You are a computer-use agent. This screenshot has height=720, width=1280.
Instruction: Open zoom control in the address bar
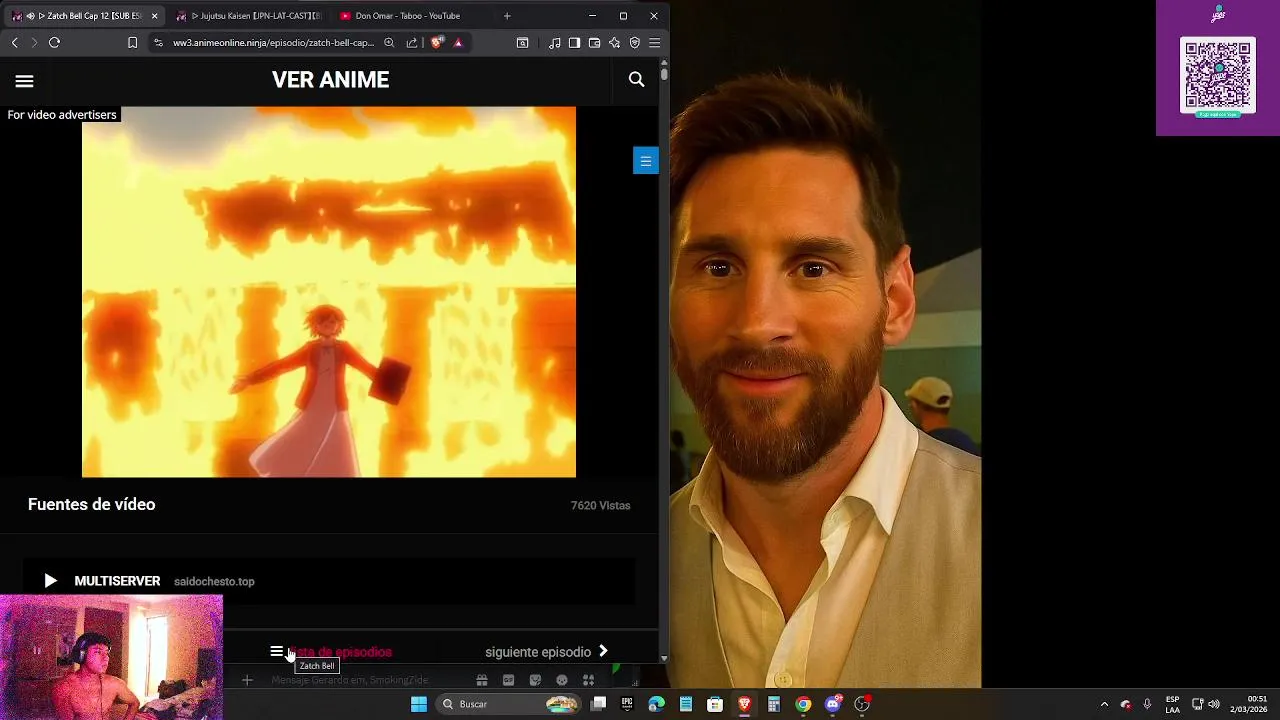[x=389, y=43]
